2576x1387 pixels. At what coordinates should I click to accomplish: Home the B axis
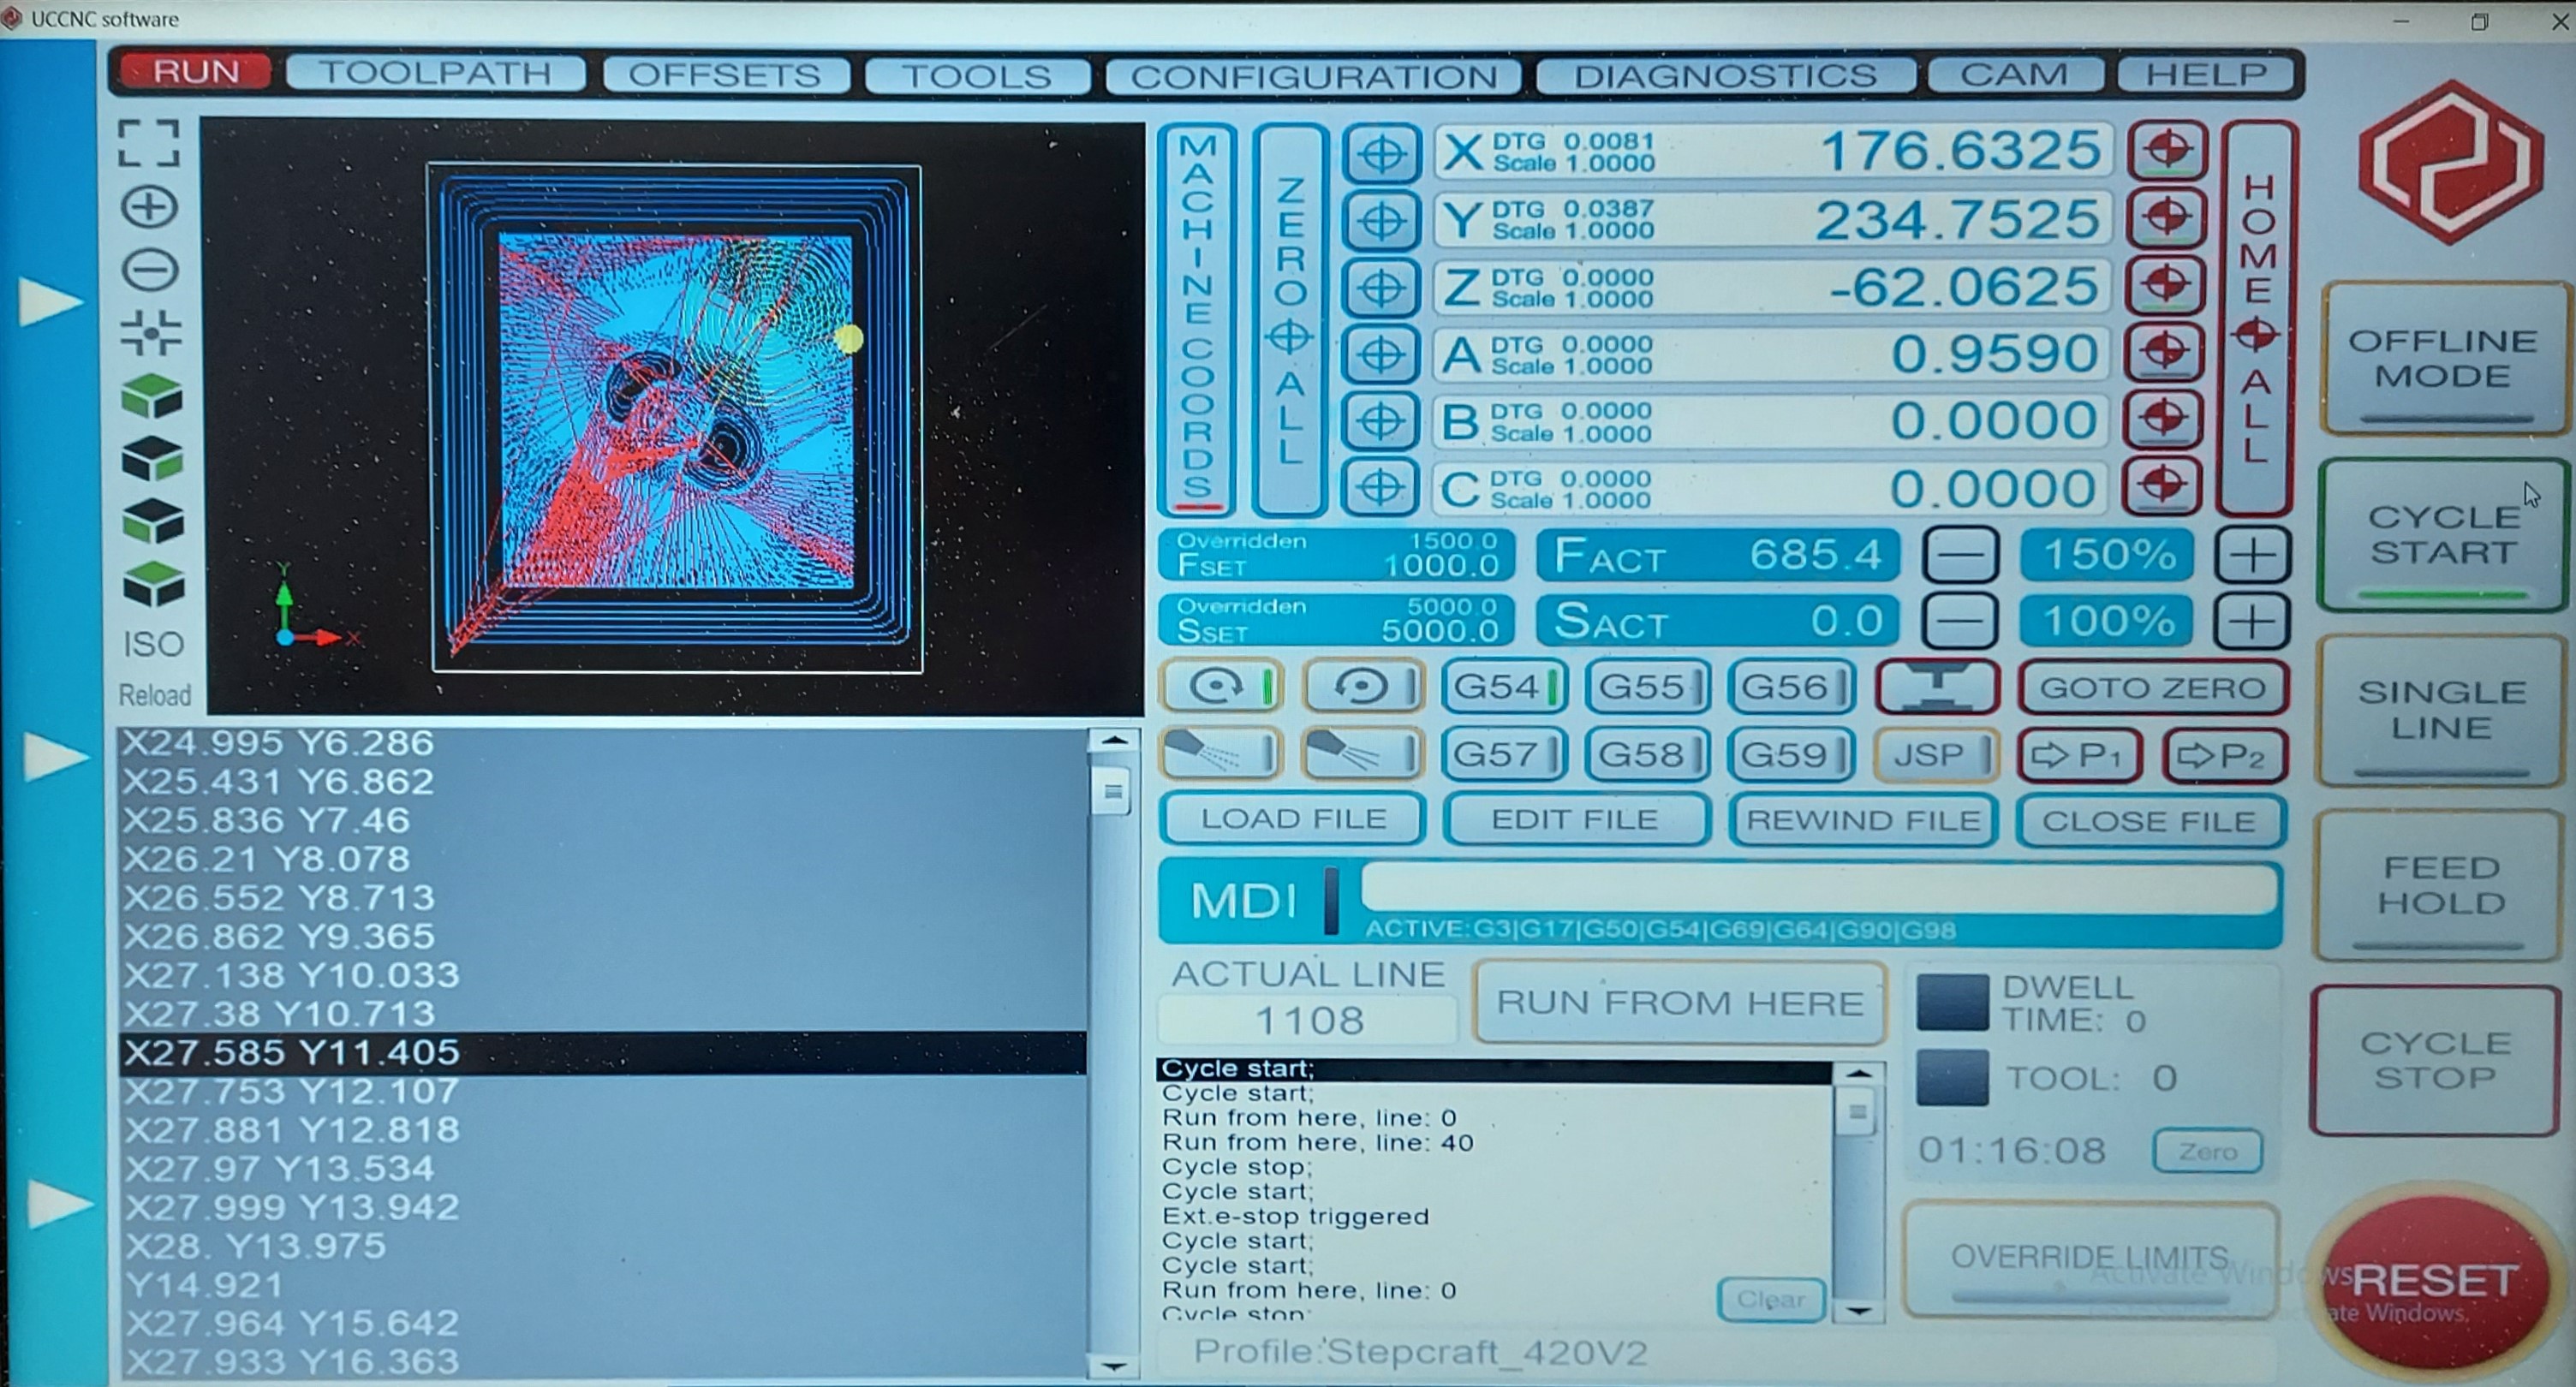click(x=2164, y=419)
